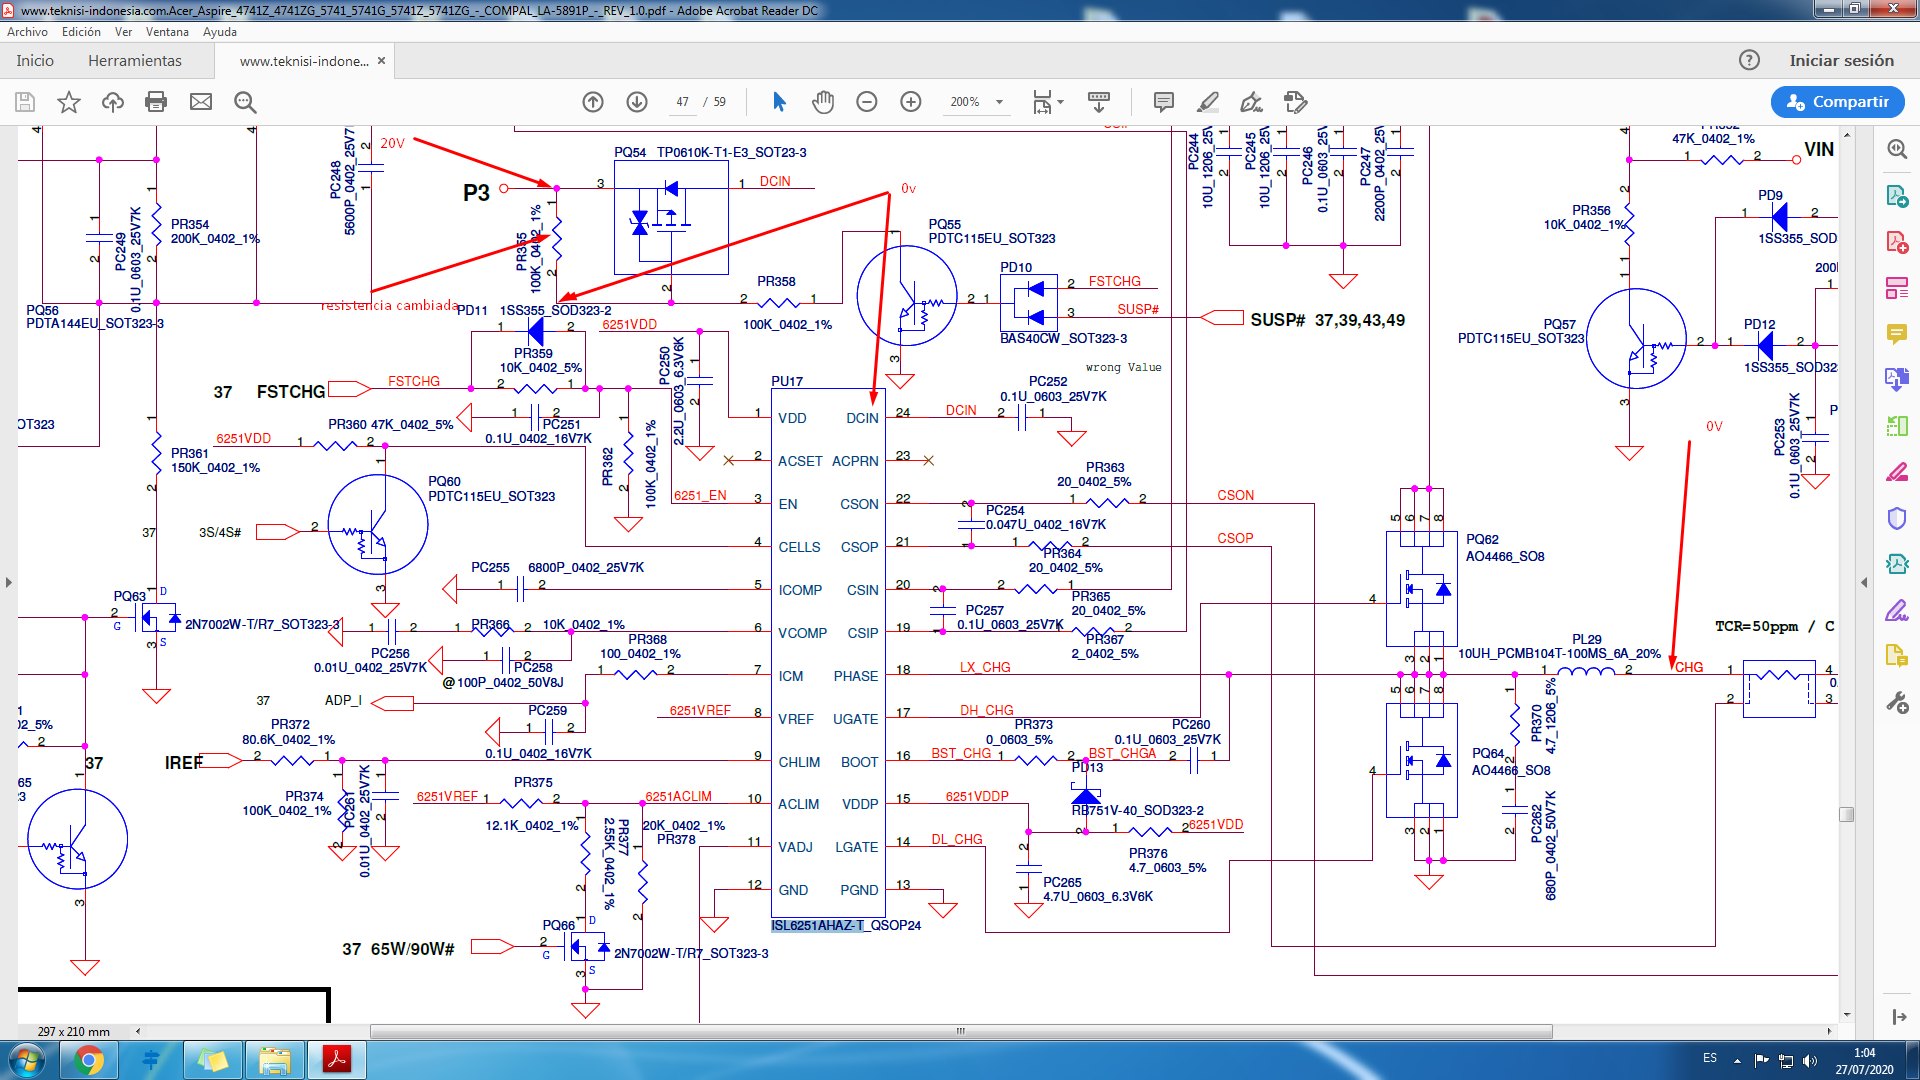Activate the arrow selection tool
Screen dimensions: 1920x1080
click(780, 102)
